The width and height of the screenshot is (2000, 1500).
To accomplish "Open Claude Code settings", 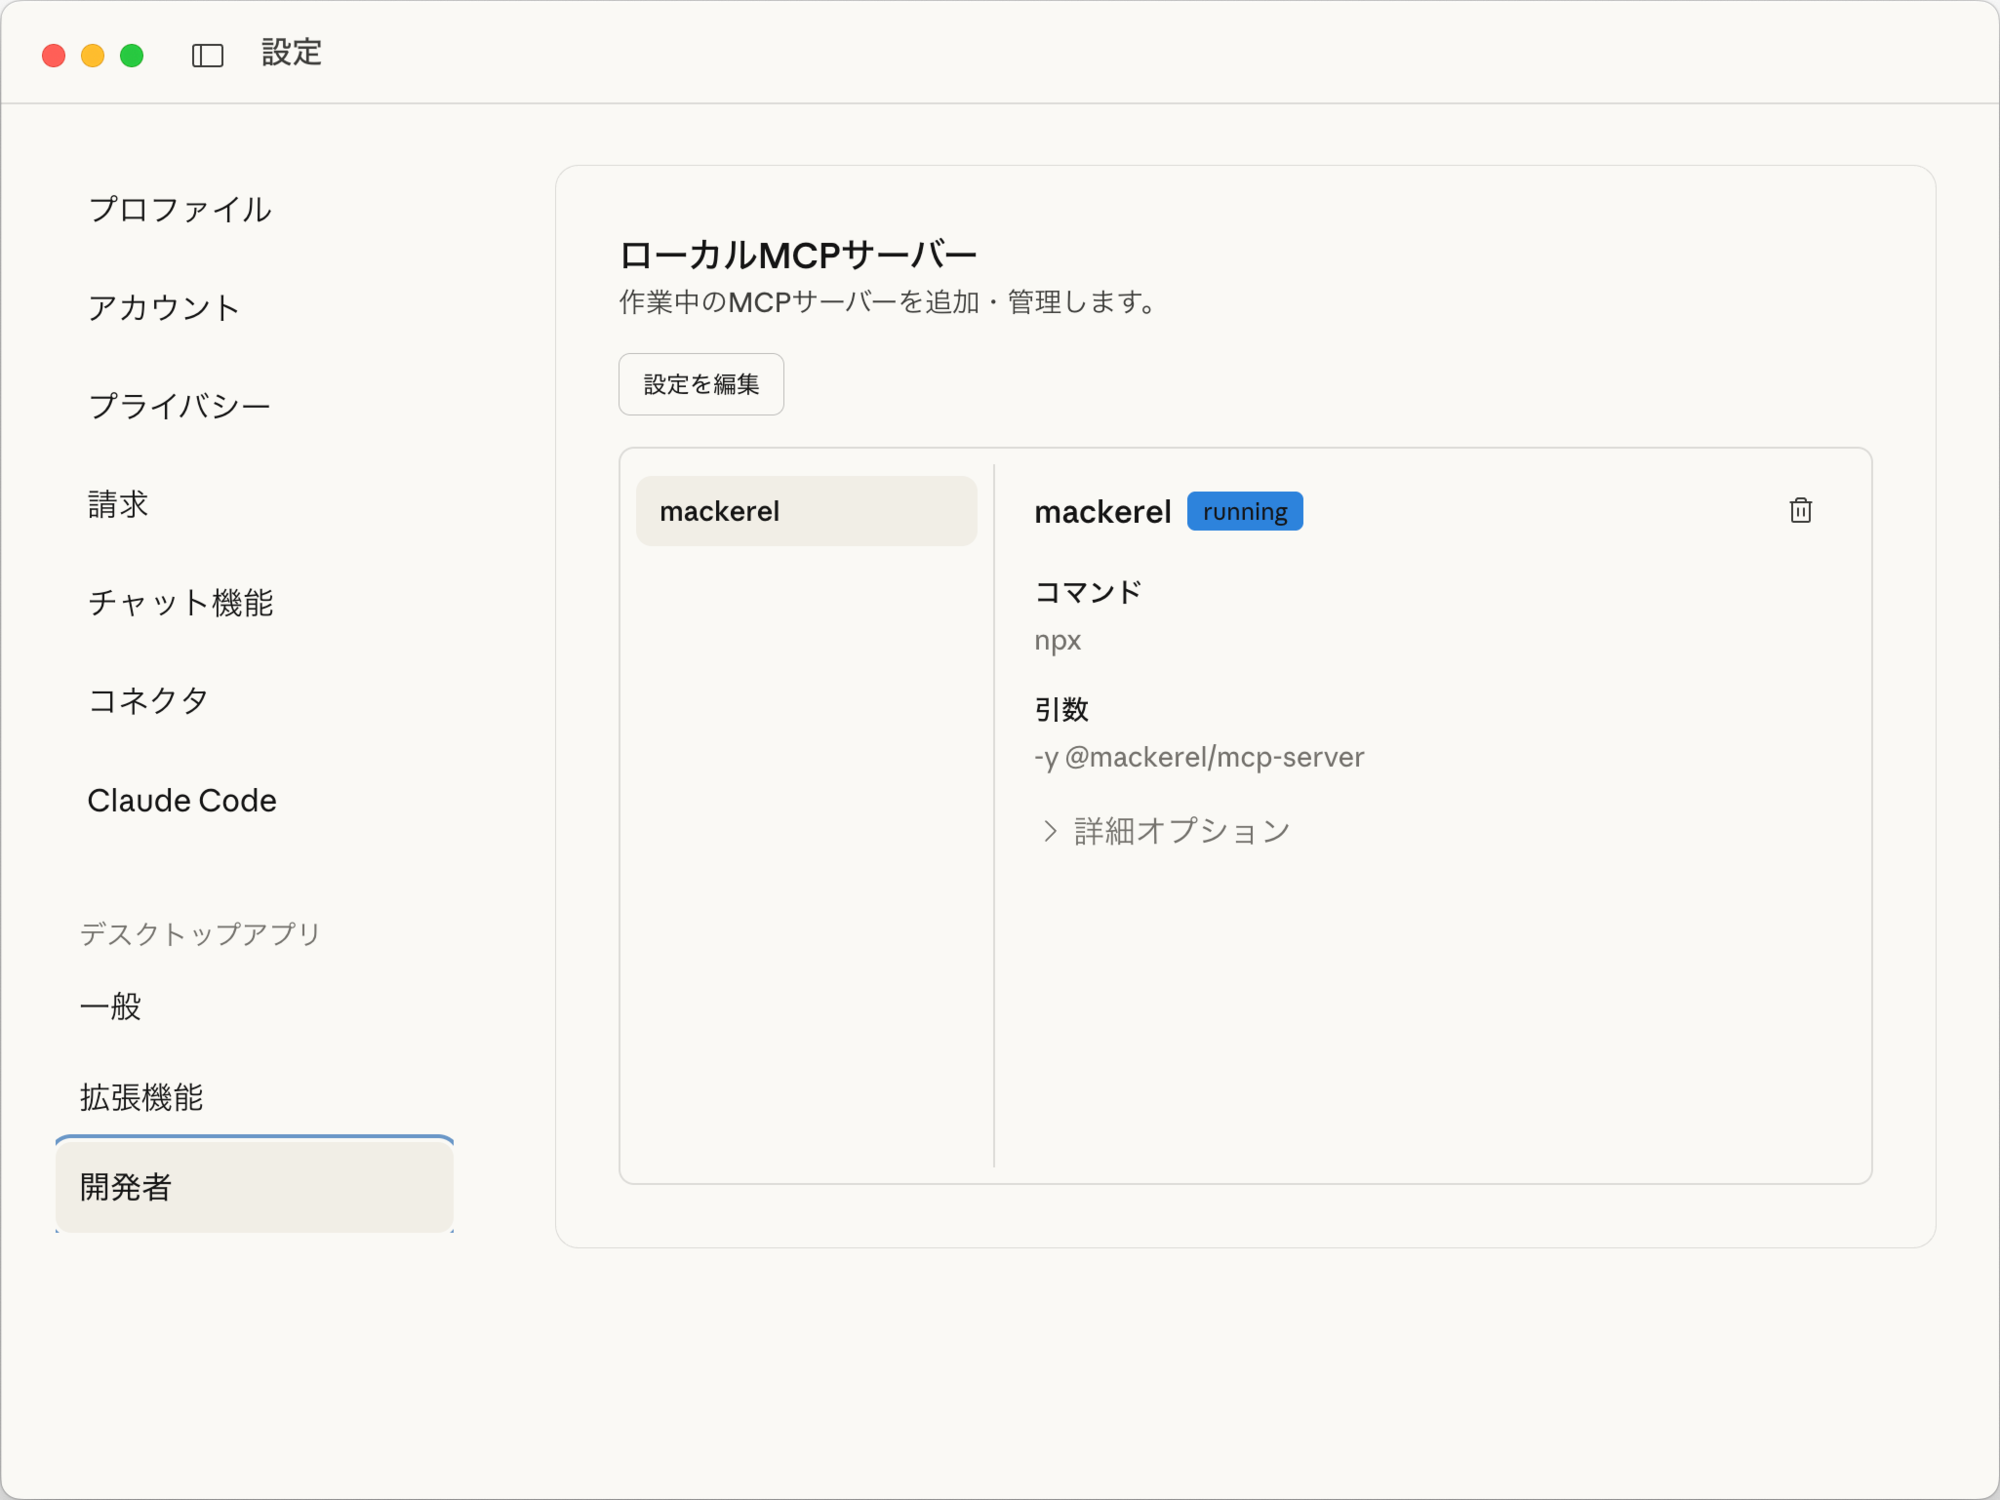I will 182,800.
